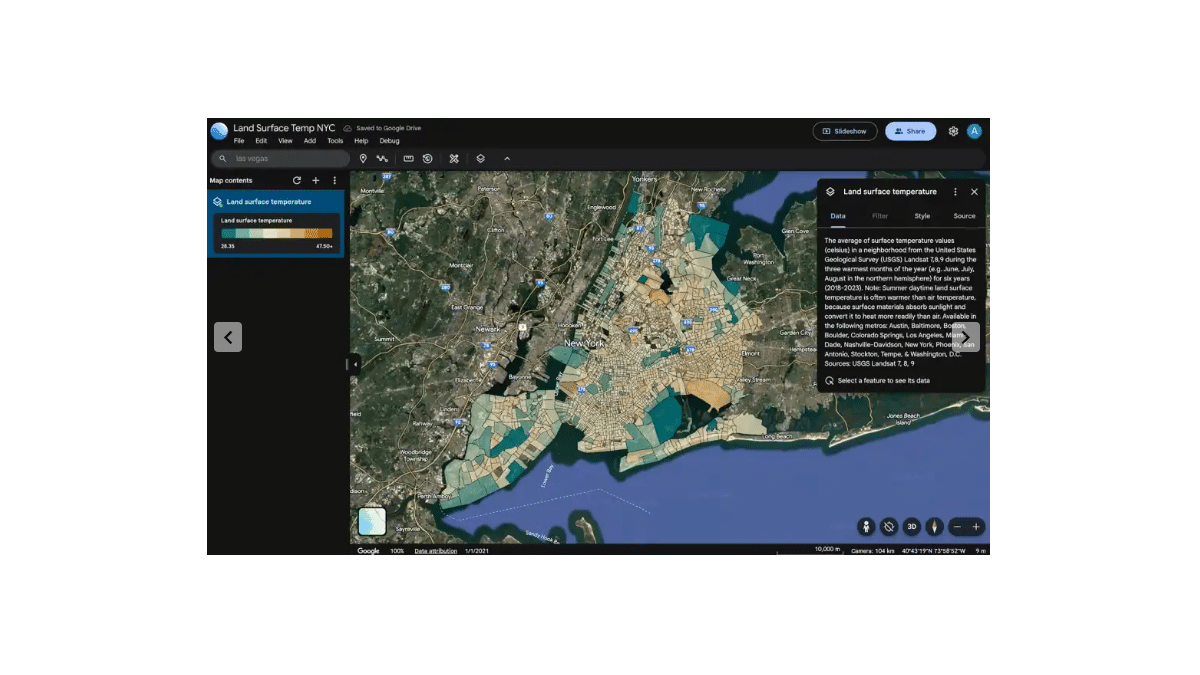The height and width of the screenshot is (675, 1200).
Task: Click the project title Land Surface Temp NYC
Action: [284, 128]
